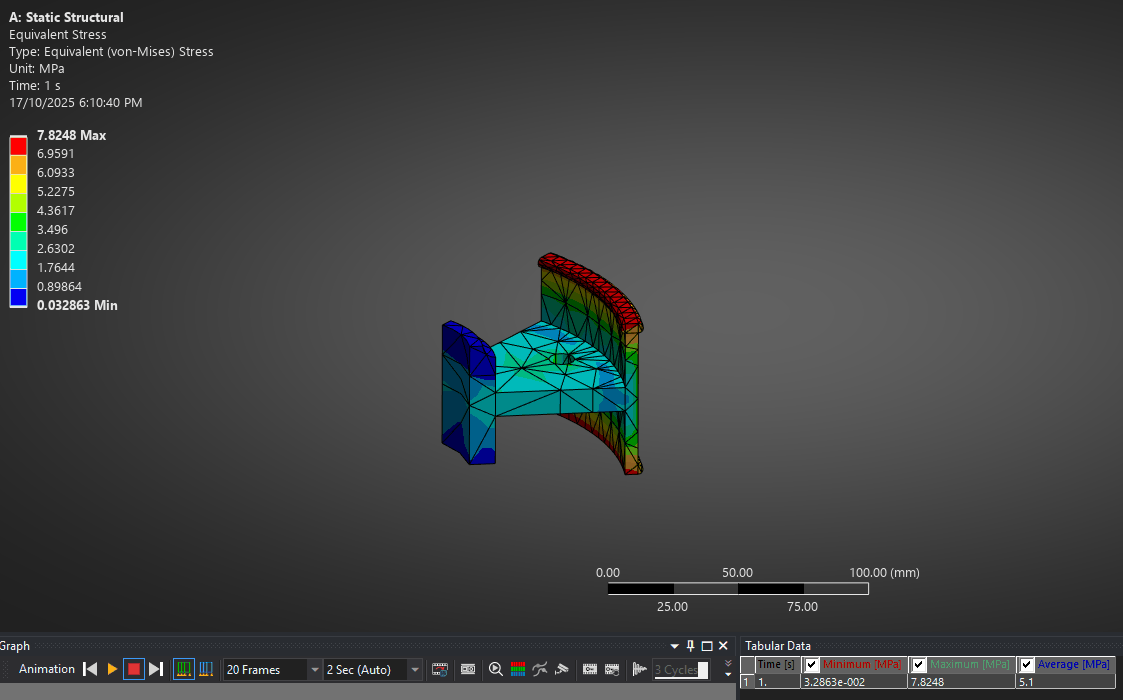Click the Export Video File icon
This screenshot has height=700, width=1123.
440,669
